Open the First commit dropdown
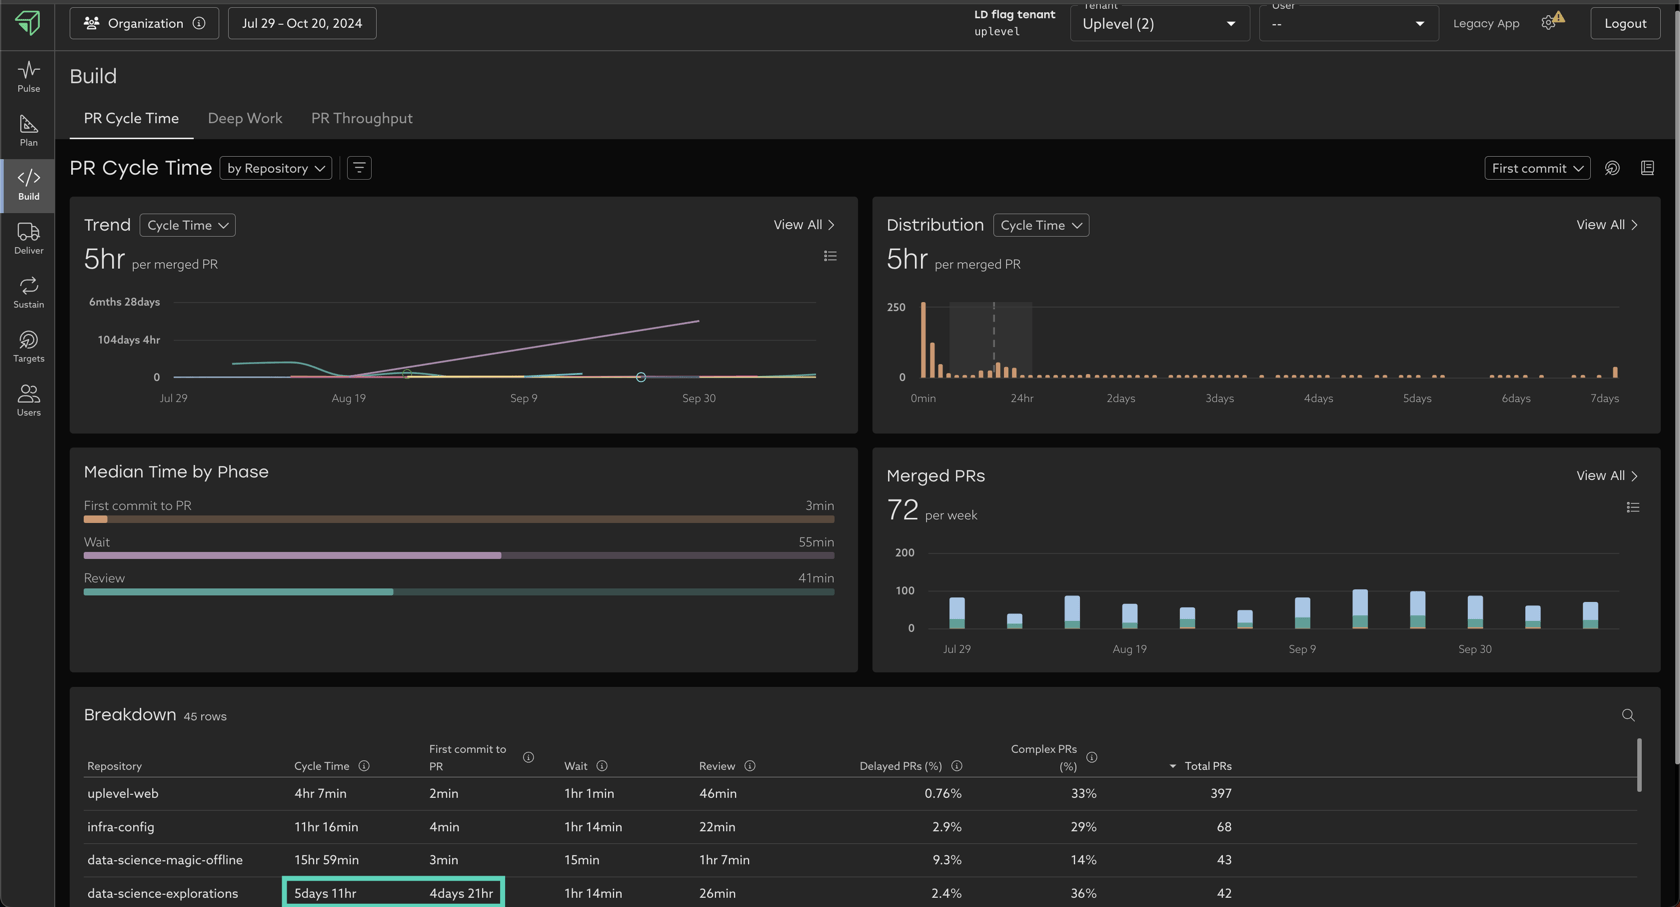This screenshot has width=1680, height=907. (x=1537, y=168)
